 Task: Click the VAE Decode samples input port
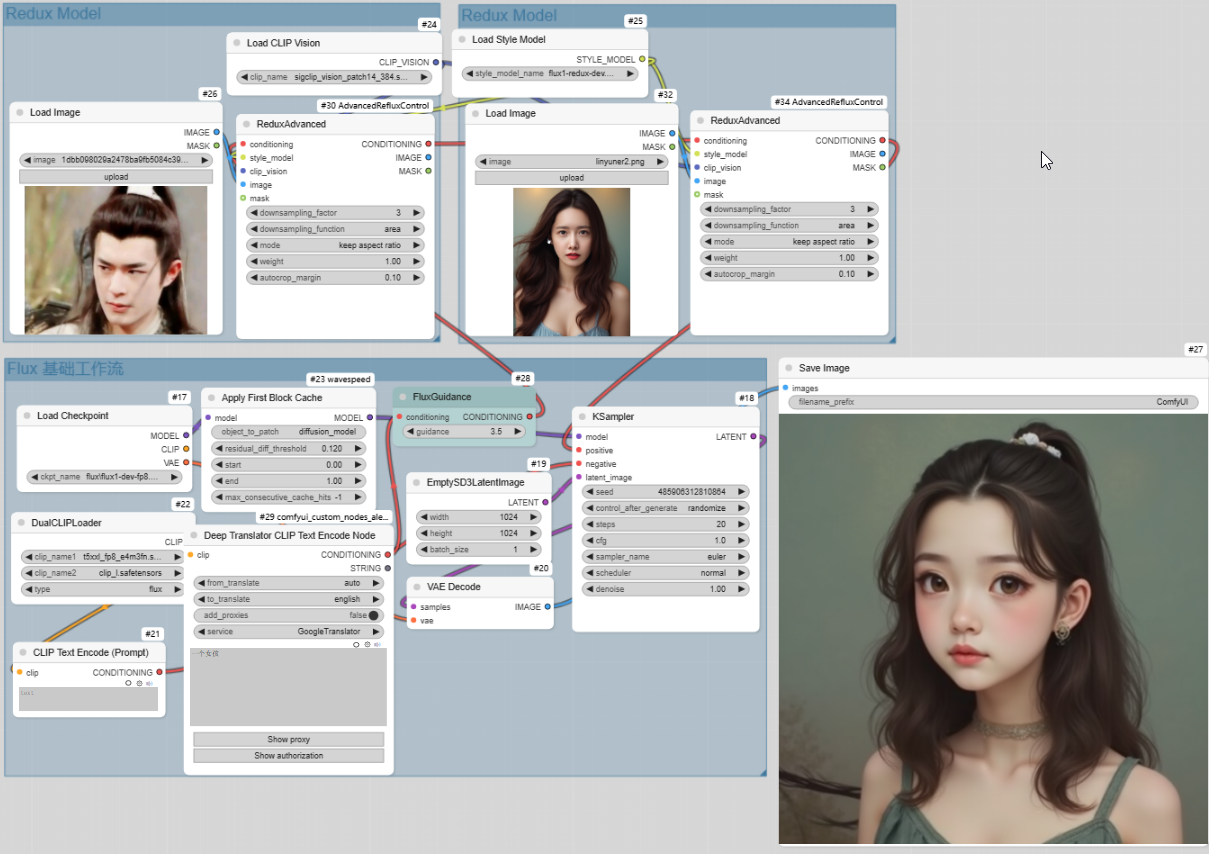pyautogui.click(x=414, y=607)
